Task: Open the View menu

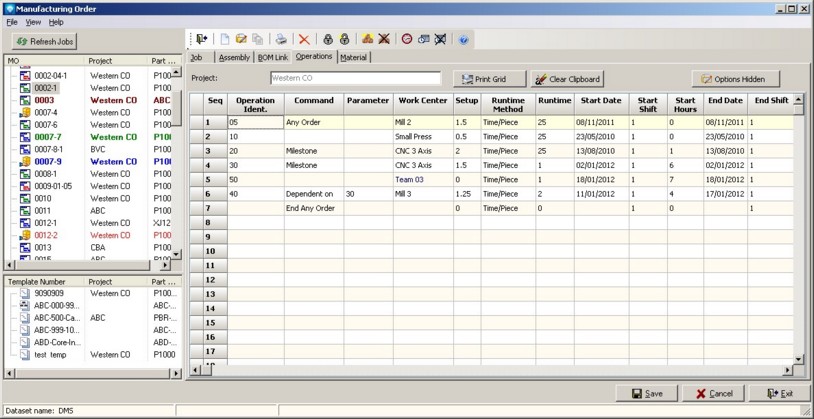Action: pyautogui.click(x=33, y=21)
